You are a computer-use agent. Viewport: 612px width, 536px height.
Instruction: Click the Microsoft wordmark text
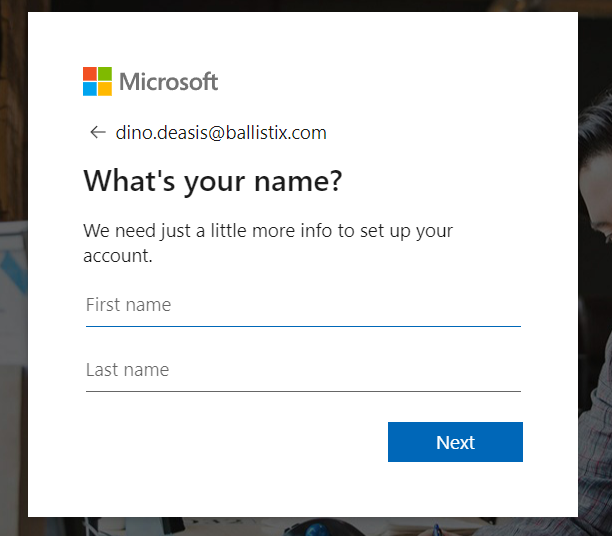[x=168, y=82]
